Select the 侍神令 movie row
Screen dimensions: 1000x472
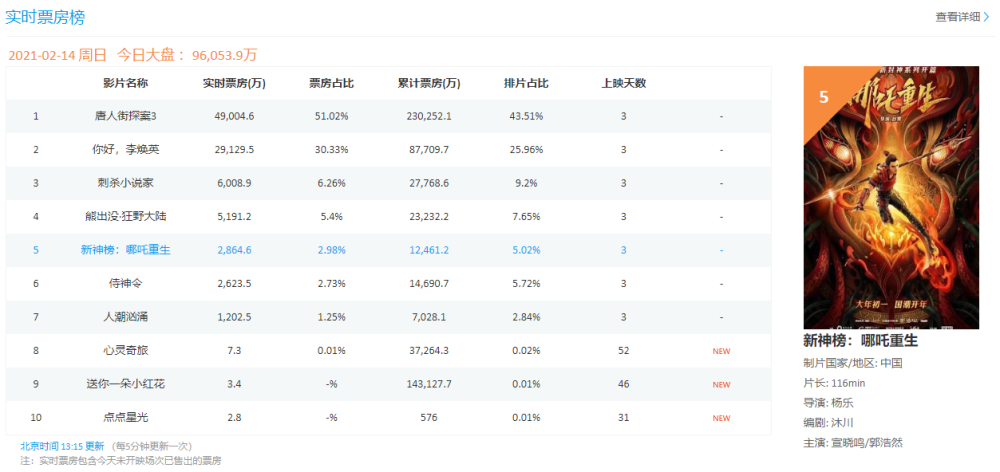[x=388, y=284]
